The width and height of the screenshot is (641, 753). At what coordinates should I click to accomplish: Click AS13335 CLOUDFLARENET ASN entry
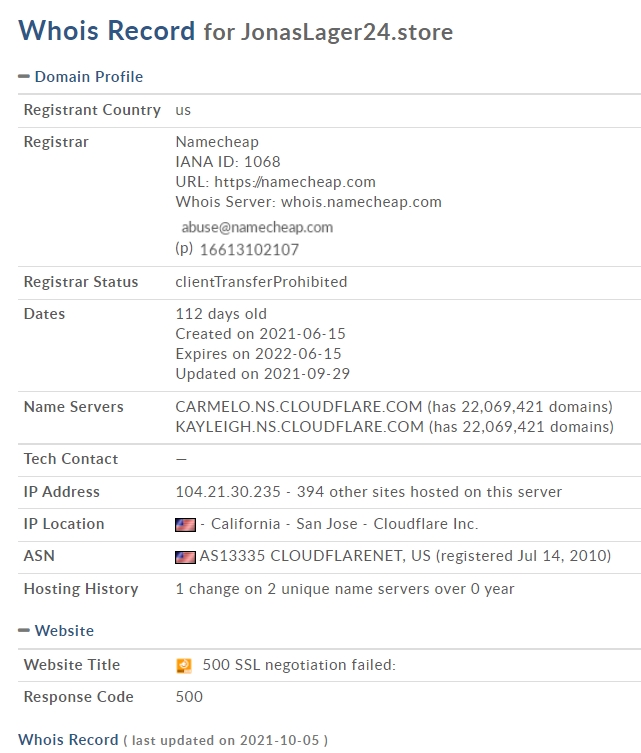(x=315, y=556)
